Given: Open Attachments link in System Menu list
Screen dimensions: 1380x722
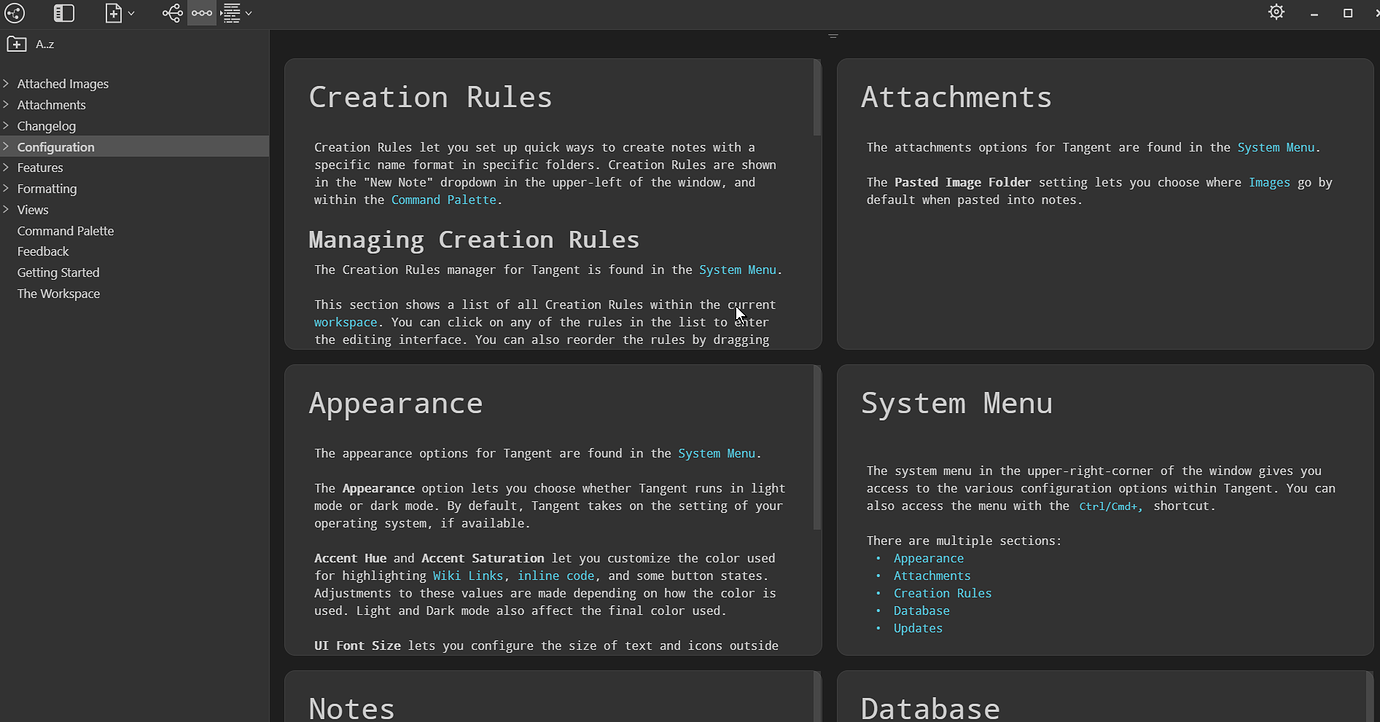Looking at the screenshot, I should coord(932,576).
